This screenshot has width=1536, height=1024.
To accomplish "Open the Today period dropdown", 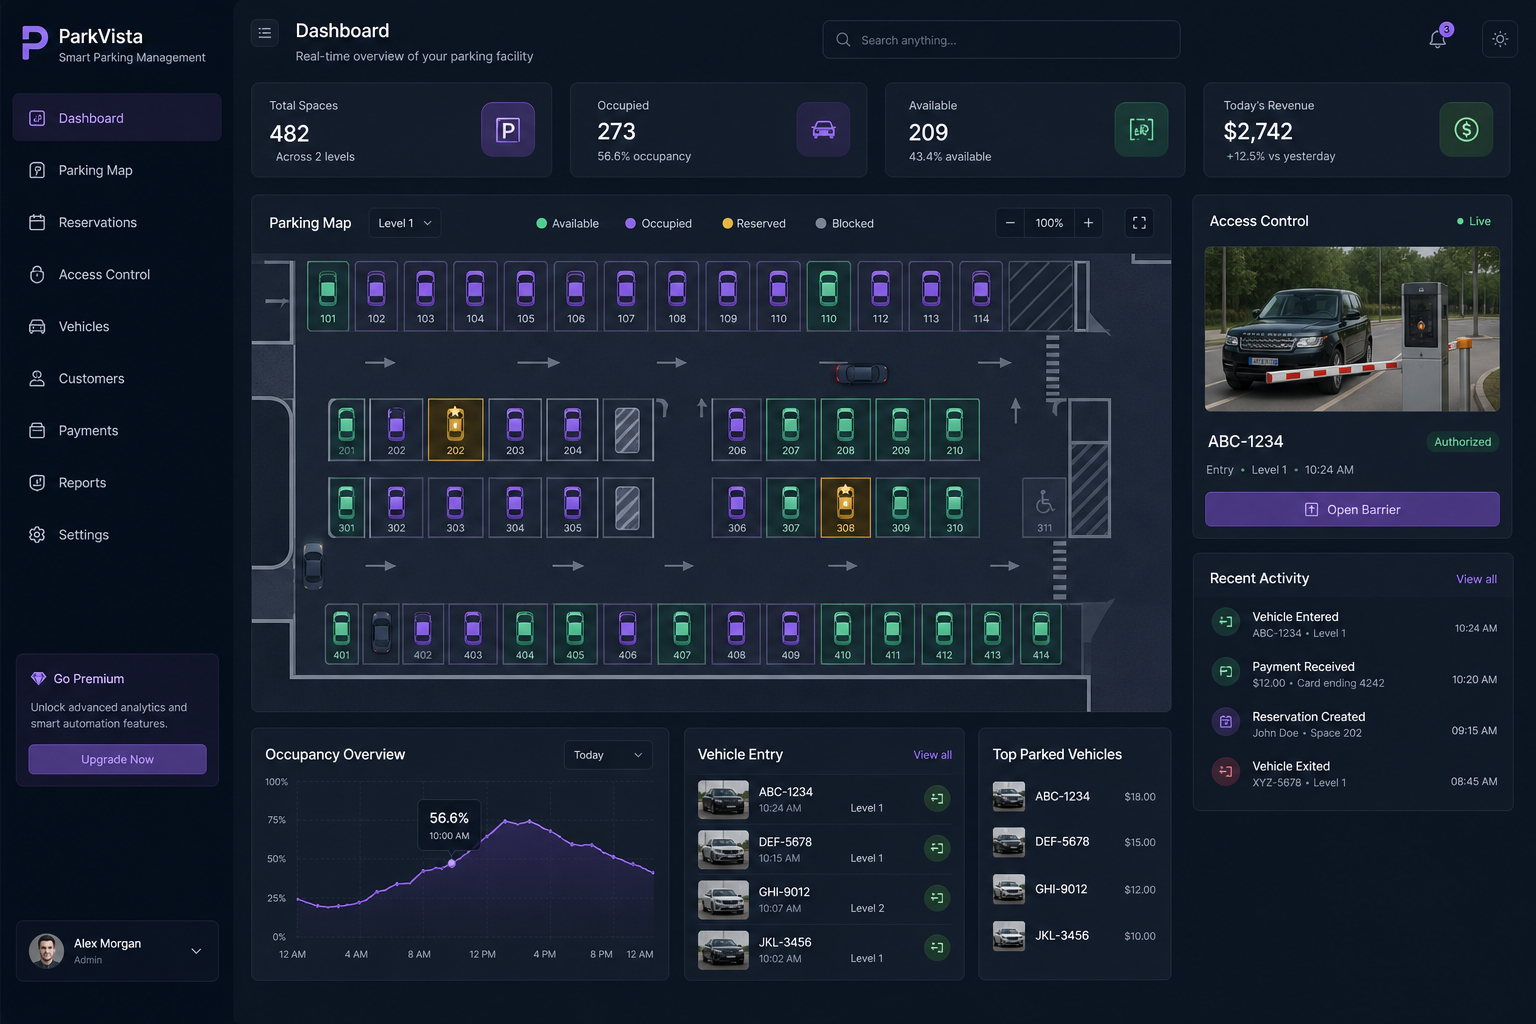I will [x=608, y=755].
